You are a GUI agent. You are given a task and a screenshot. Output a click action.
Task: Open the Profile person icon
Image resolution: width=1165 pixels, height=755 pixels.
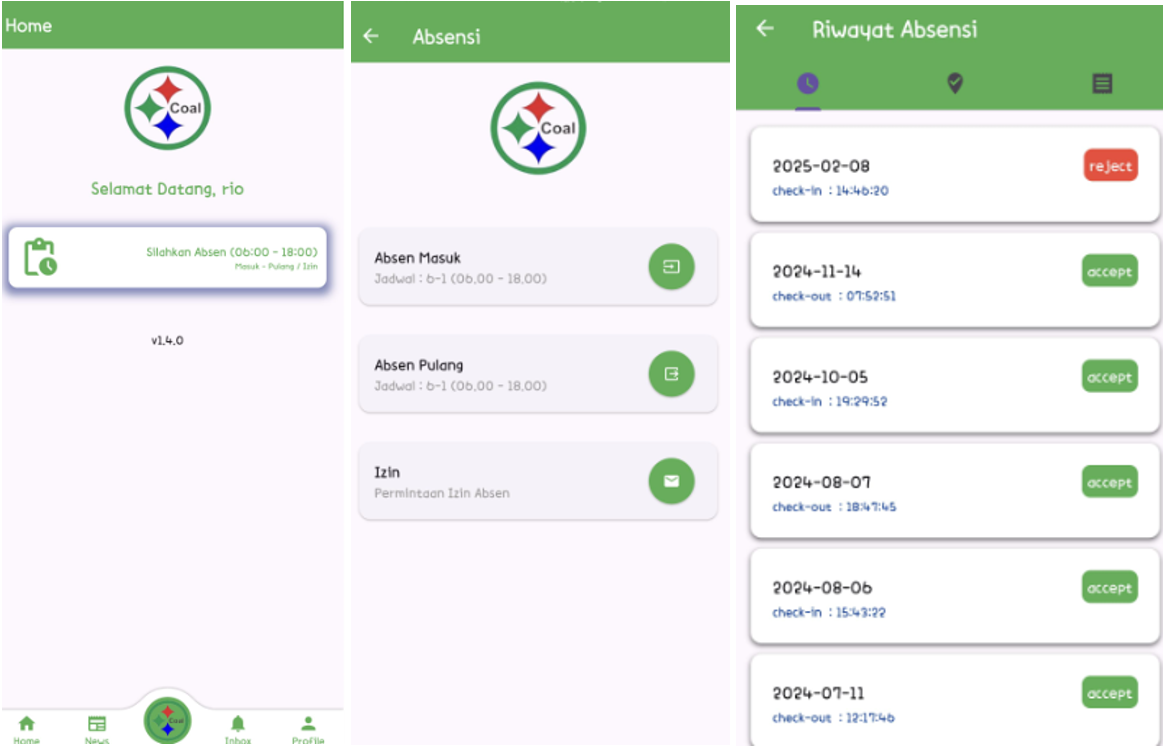point(308,724)
